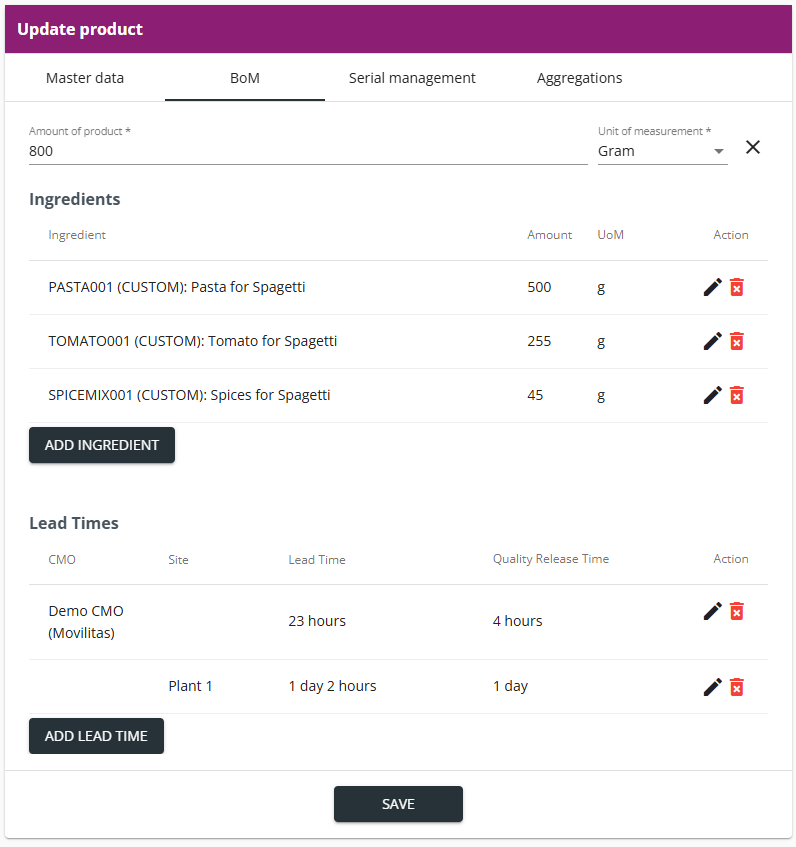The height and width of the screenshot is (847, 796).
Task: Save the product changes
Action: [398, 804]
